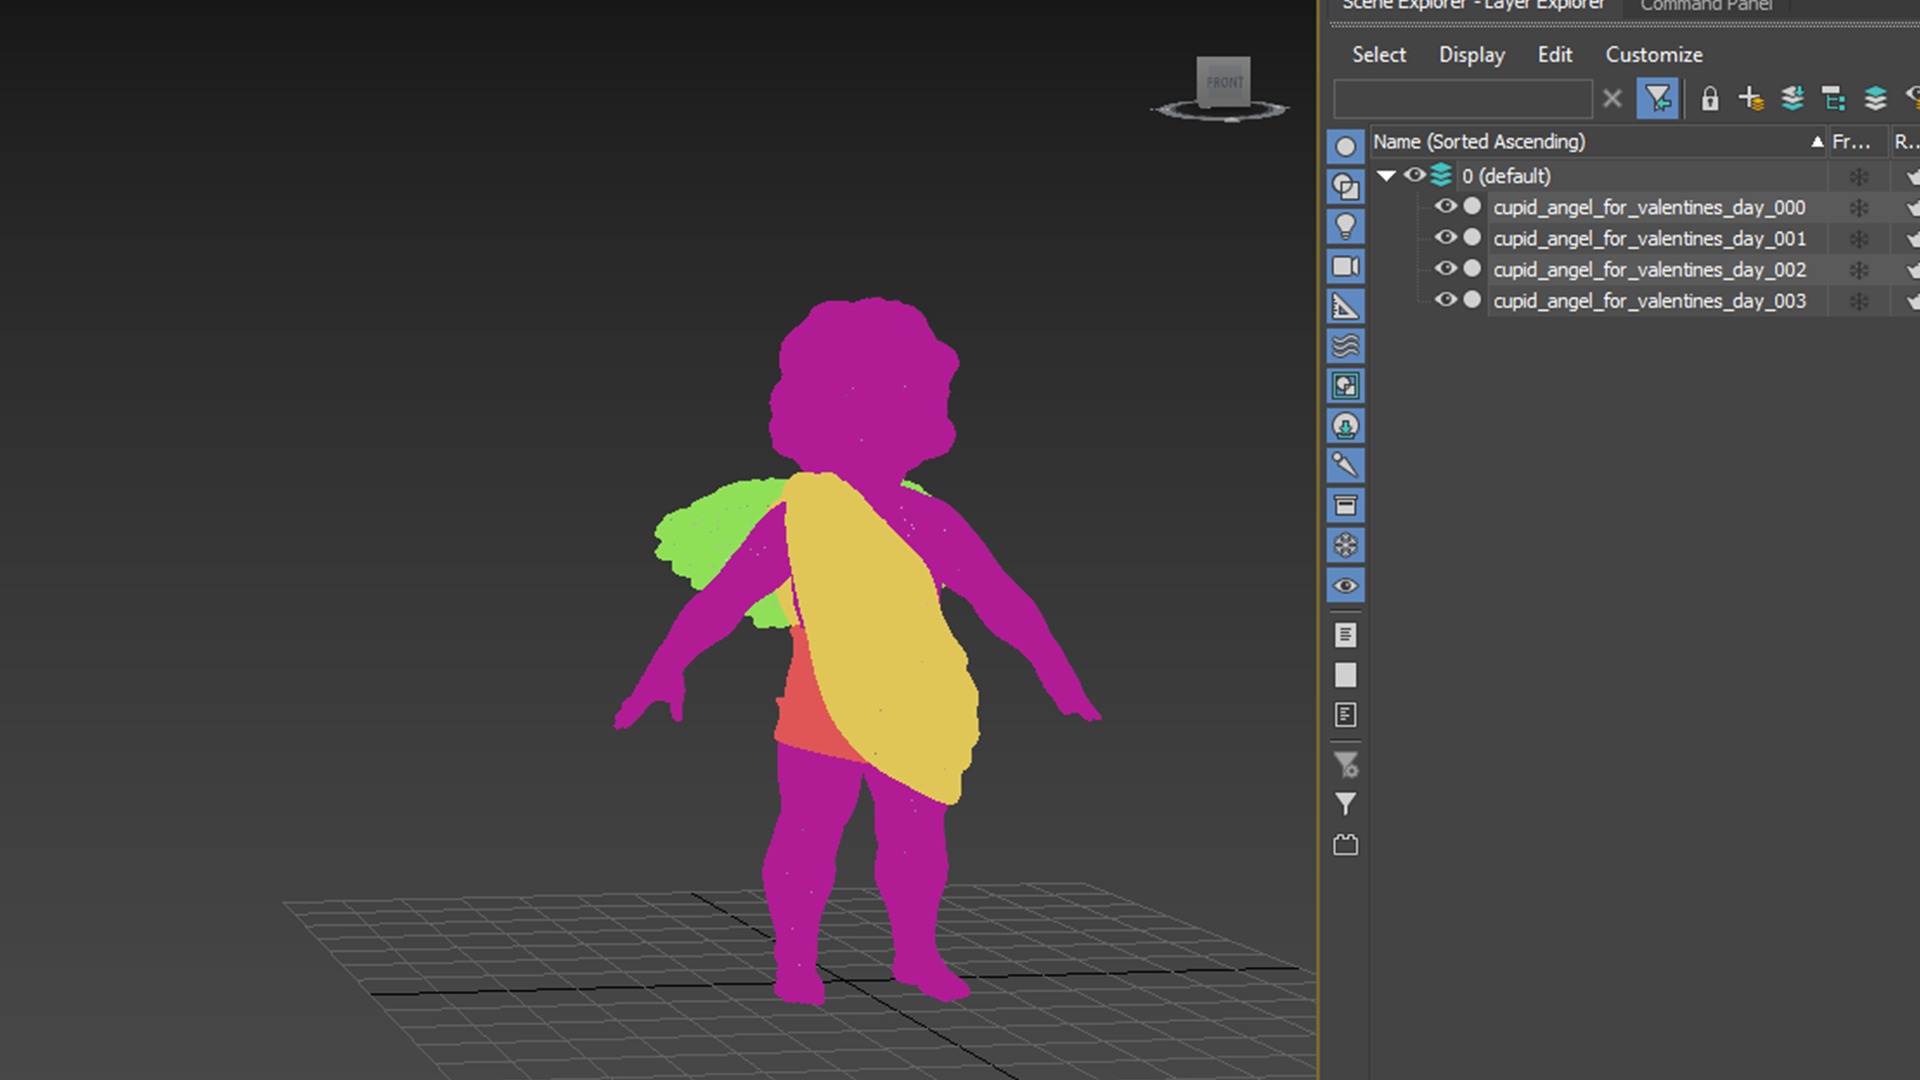This screenshot has width=1920, height=1080.
Task: Click the Selection Filter funnel icon
Action: tap(1656, 98)
